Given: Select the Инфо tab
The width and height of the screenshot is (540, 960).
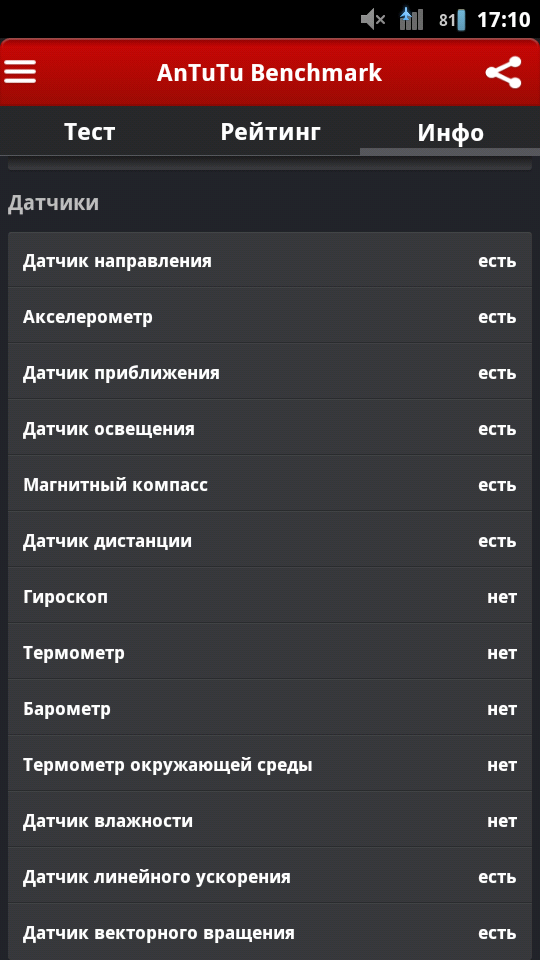Looking at the screenshot, I should click(450, 132).
